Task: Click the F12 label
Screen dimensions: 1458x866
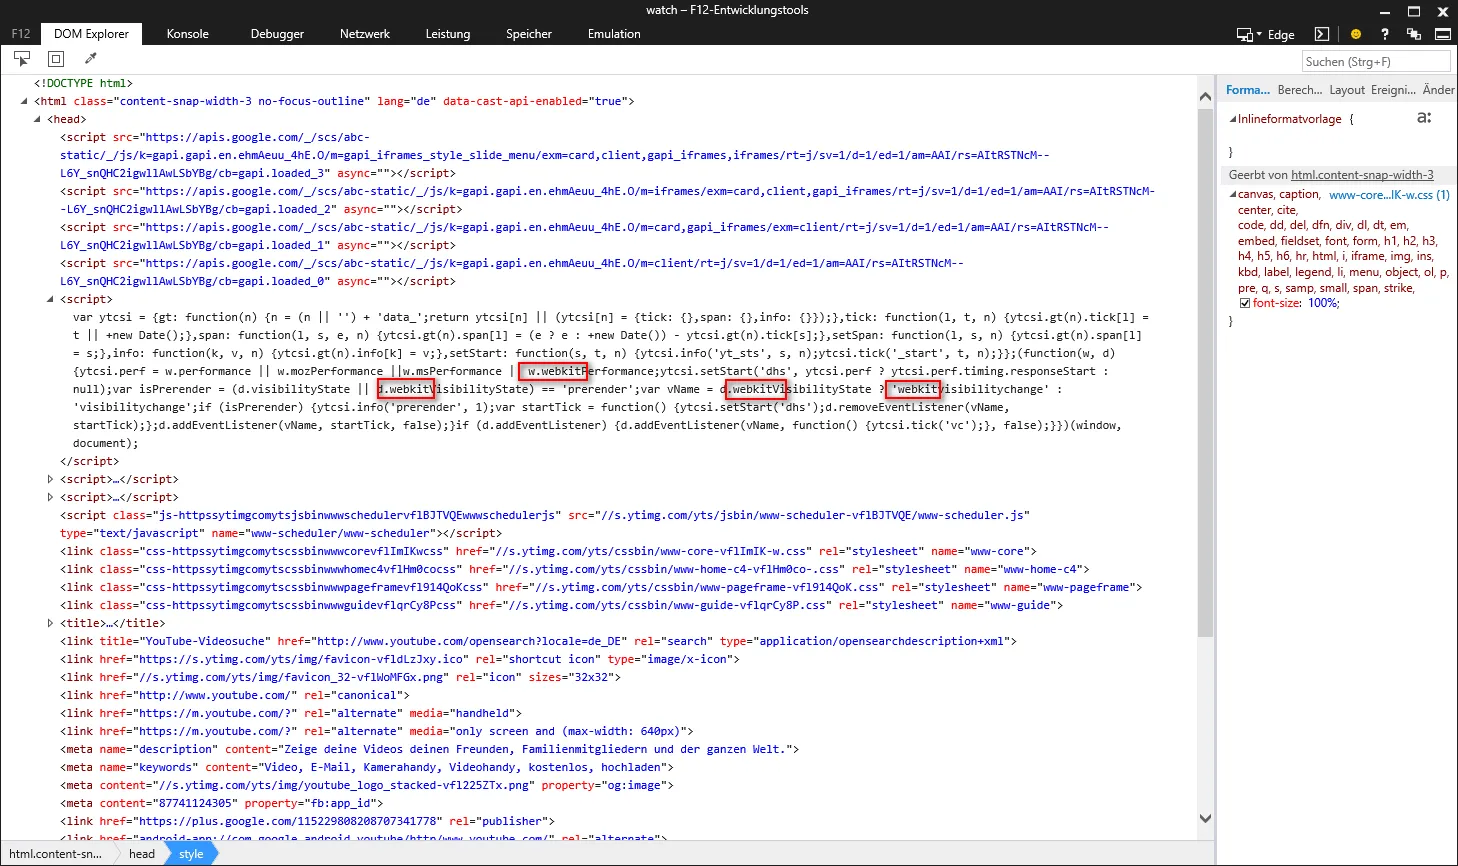Action: (x=21, y=34)
